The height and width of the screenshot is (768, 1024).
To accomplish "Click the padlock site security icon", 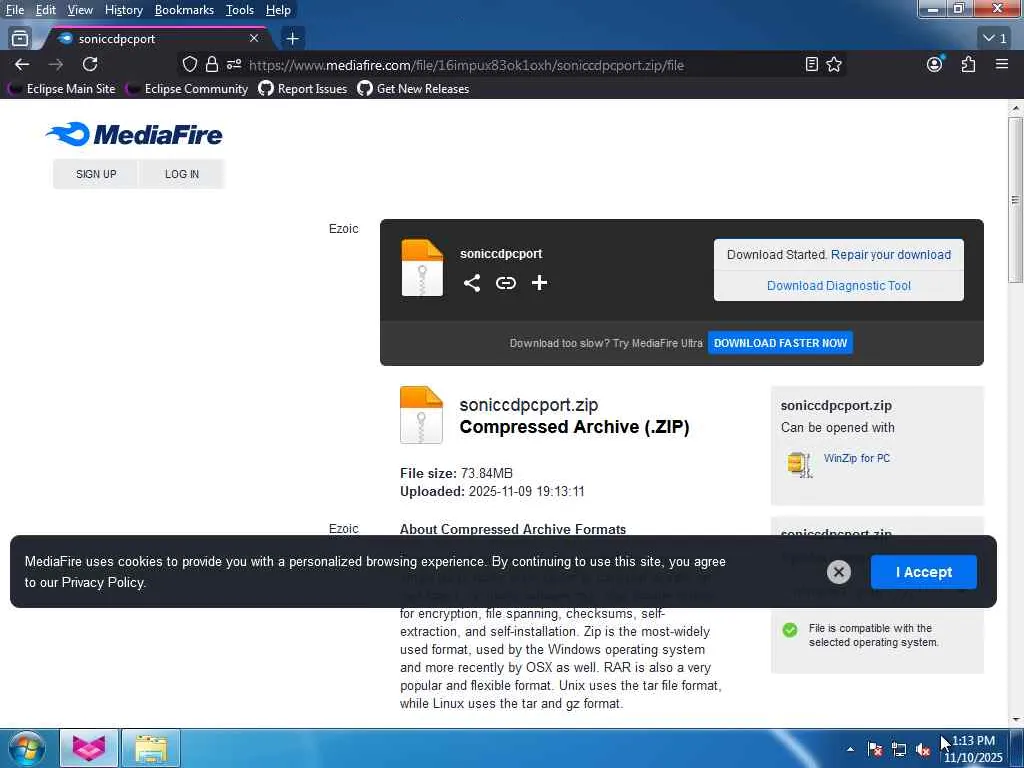I will [x=212, y=64].
